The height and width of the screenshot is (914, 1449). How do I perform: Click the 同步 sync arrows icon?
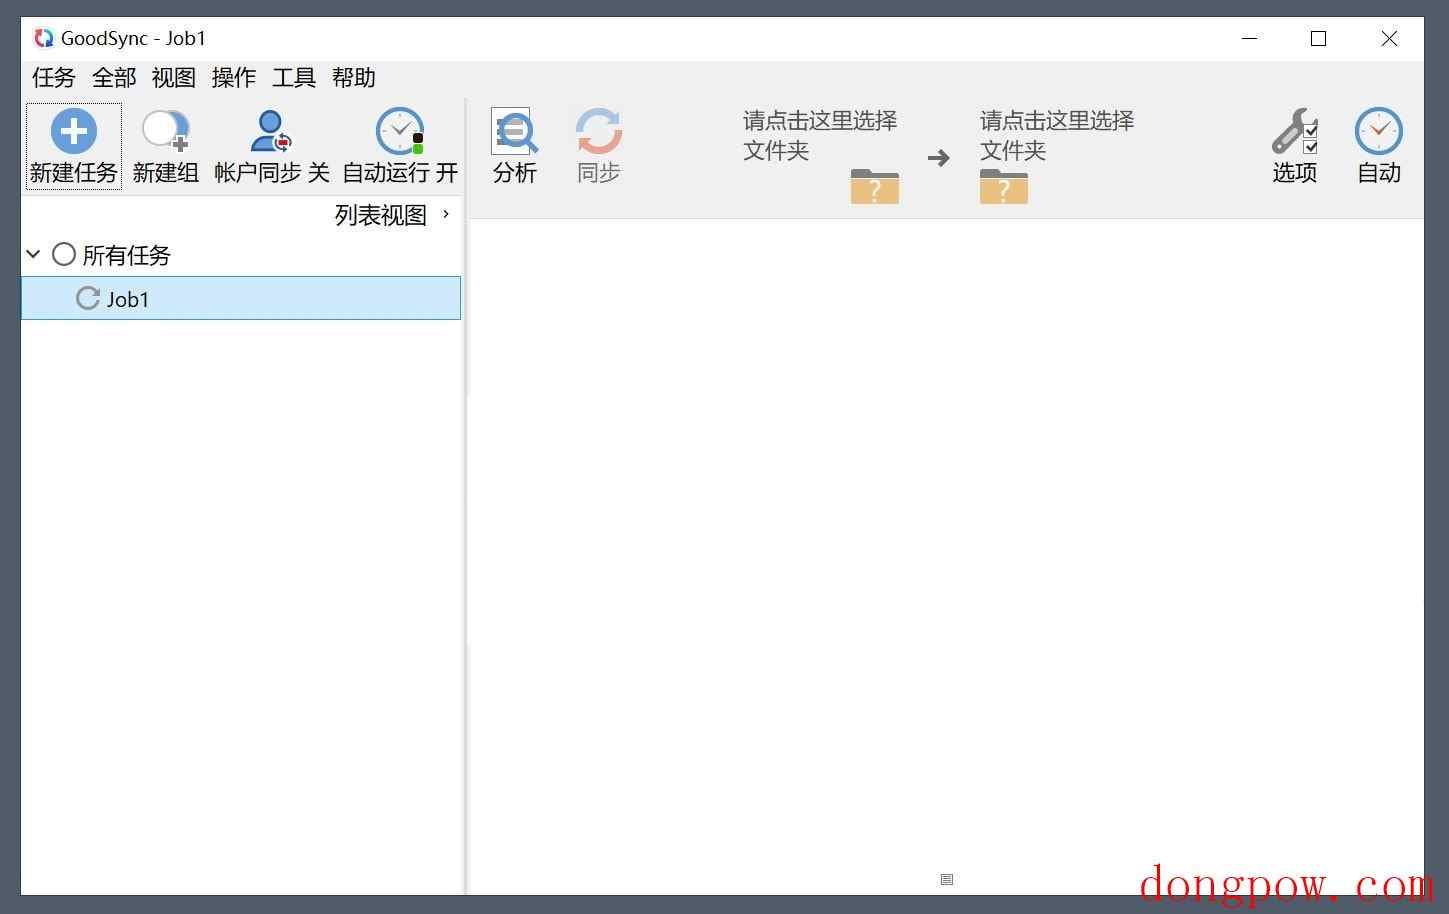pos(599,131)
